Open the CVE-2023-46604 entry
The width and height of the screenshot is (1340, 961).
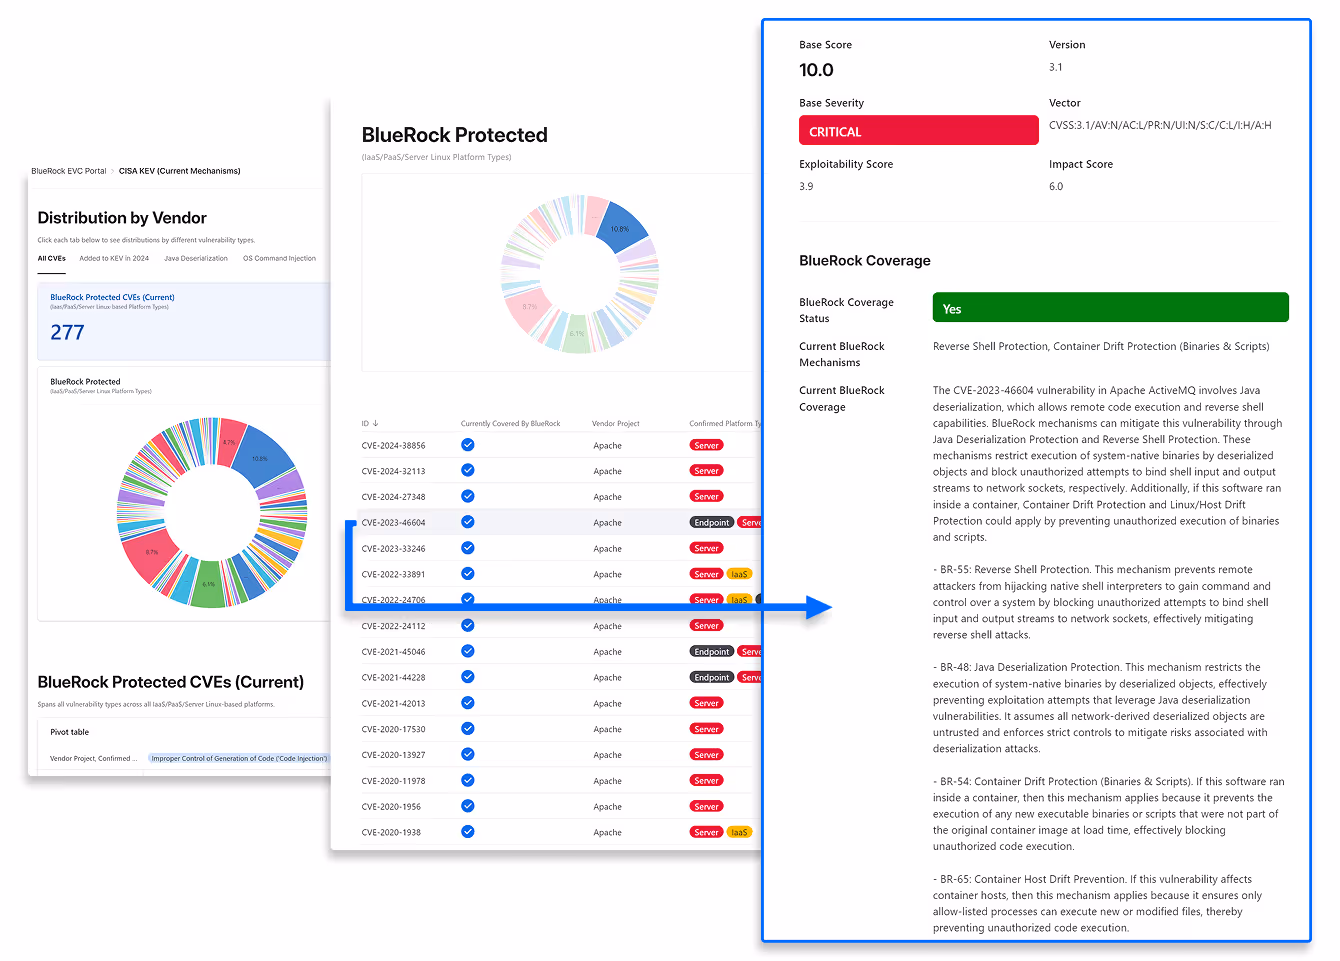(x=393, y=523)
